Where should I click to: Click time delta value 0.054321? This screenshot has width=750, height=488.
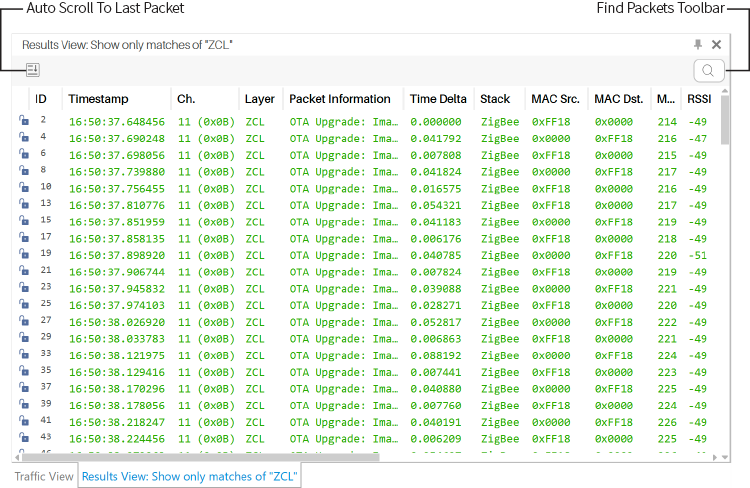coord(436,205)
